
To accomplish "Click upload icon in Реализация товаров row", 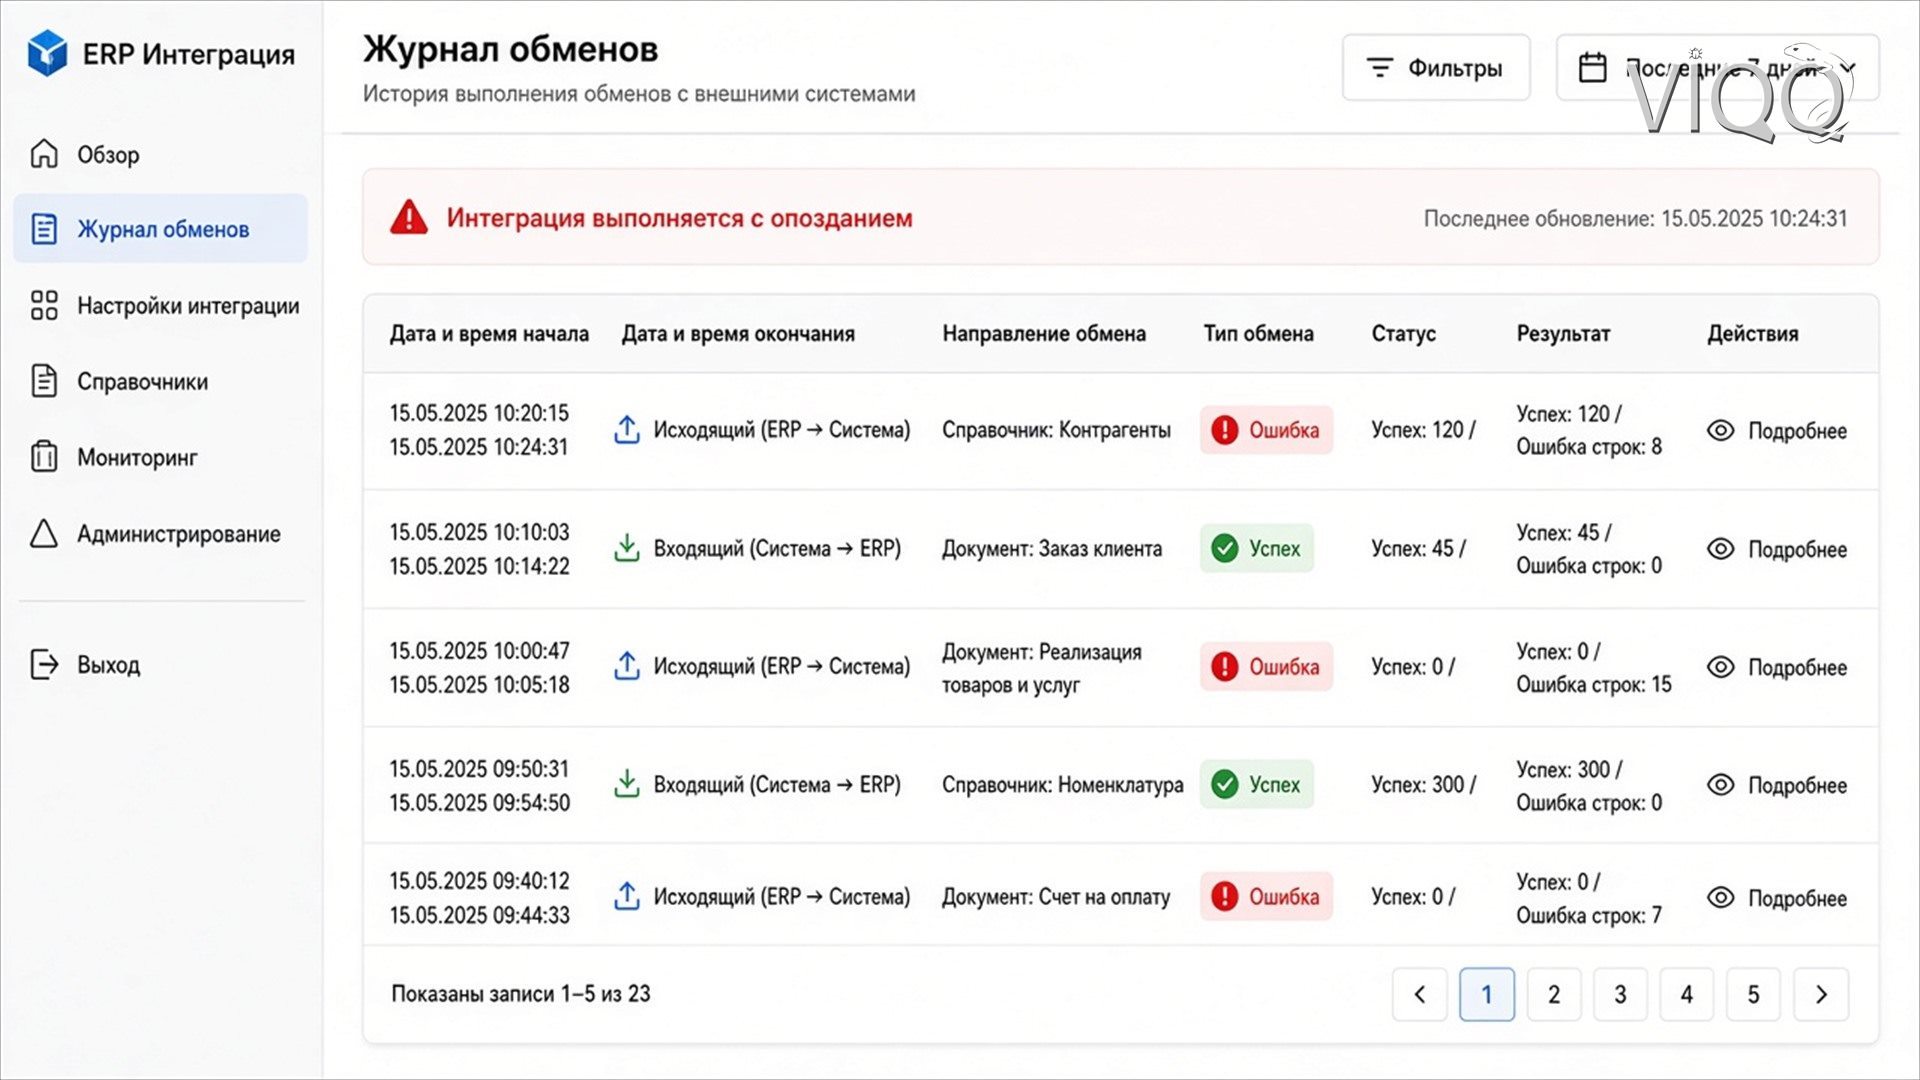I will [x=627, y=666].
